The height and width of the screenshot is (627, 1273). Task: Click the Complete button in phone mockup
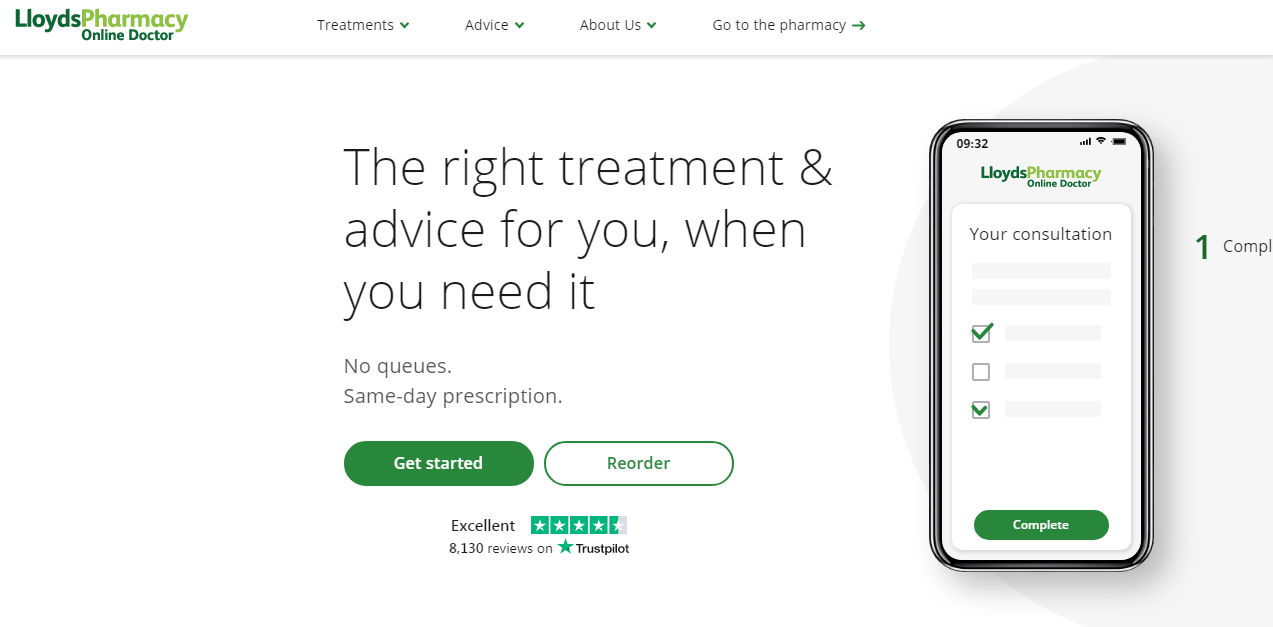(x=1041, y=525)
